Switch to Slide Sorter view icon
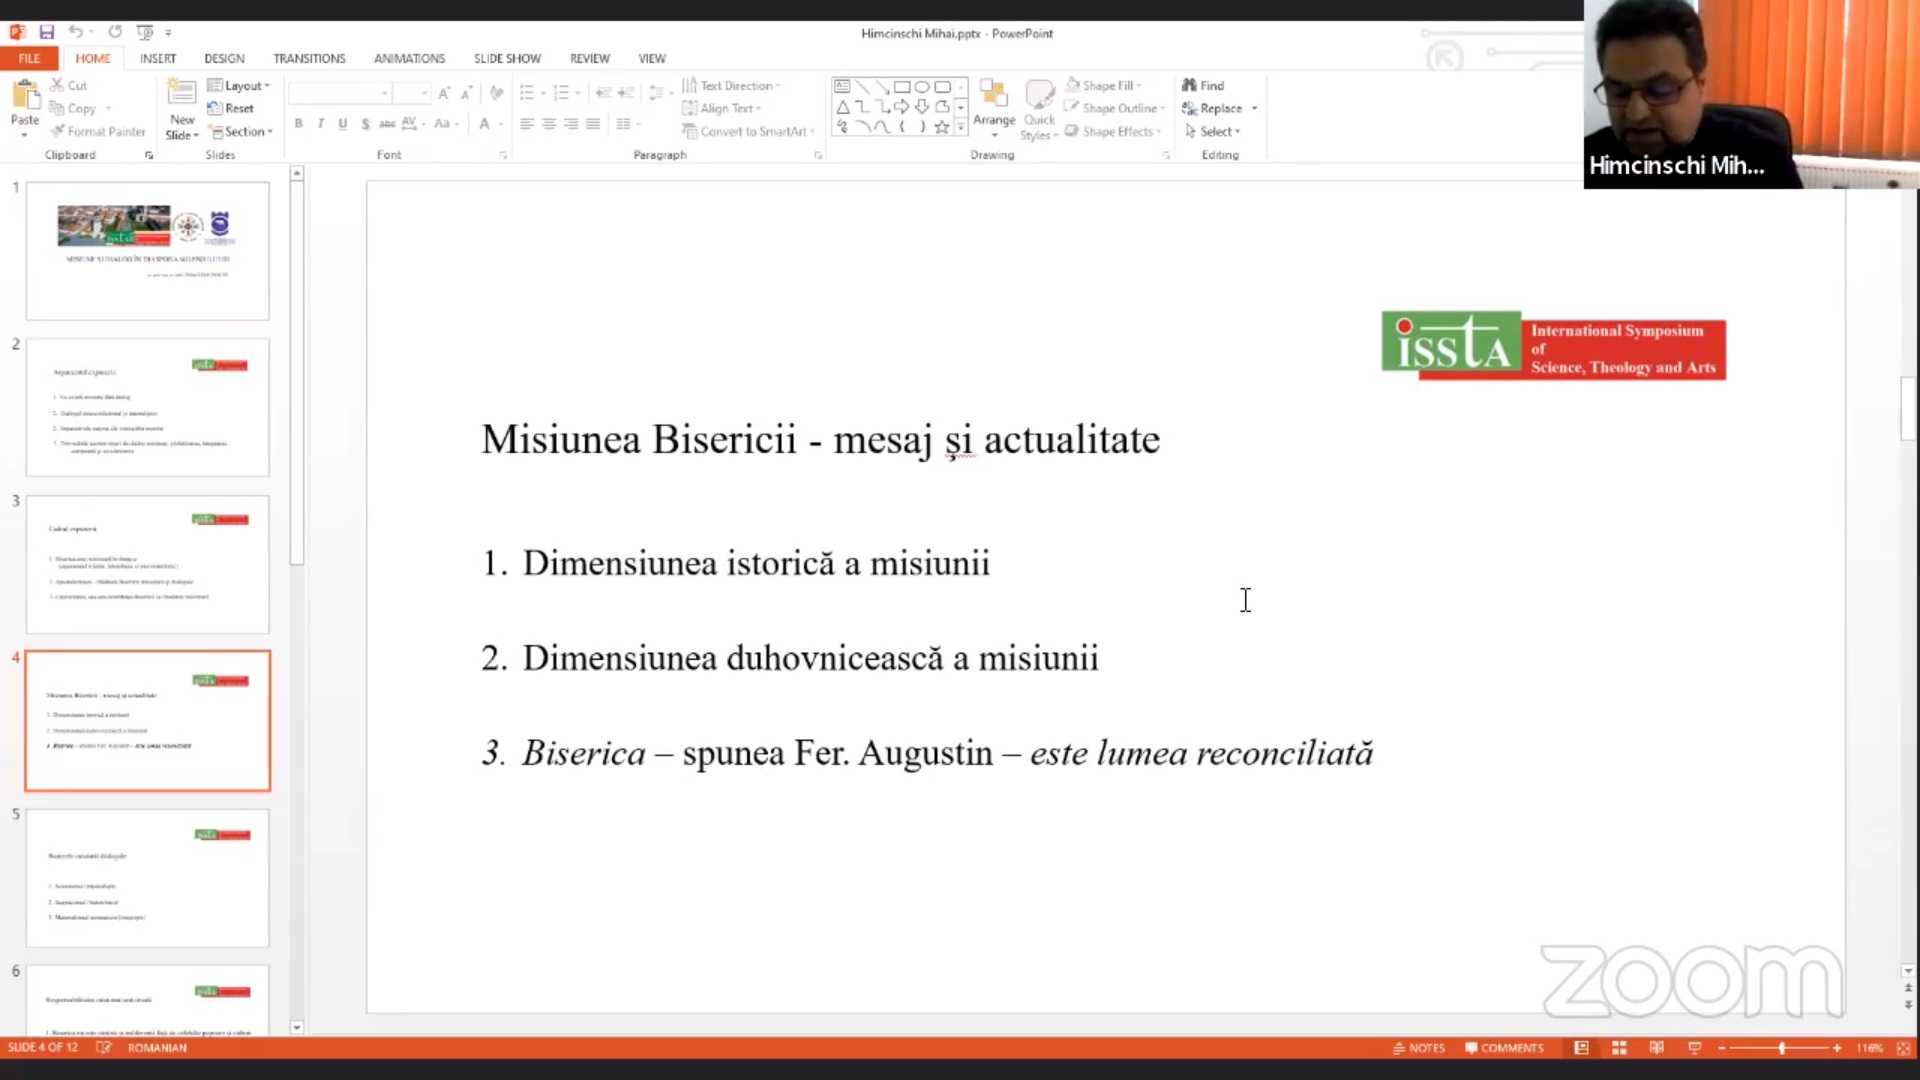The width and height of the screenshot is (1920, 1080). click(x=1619, y=1047)
